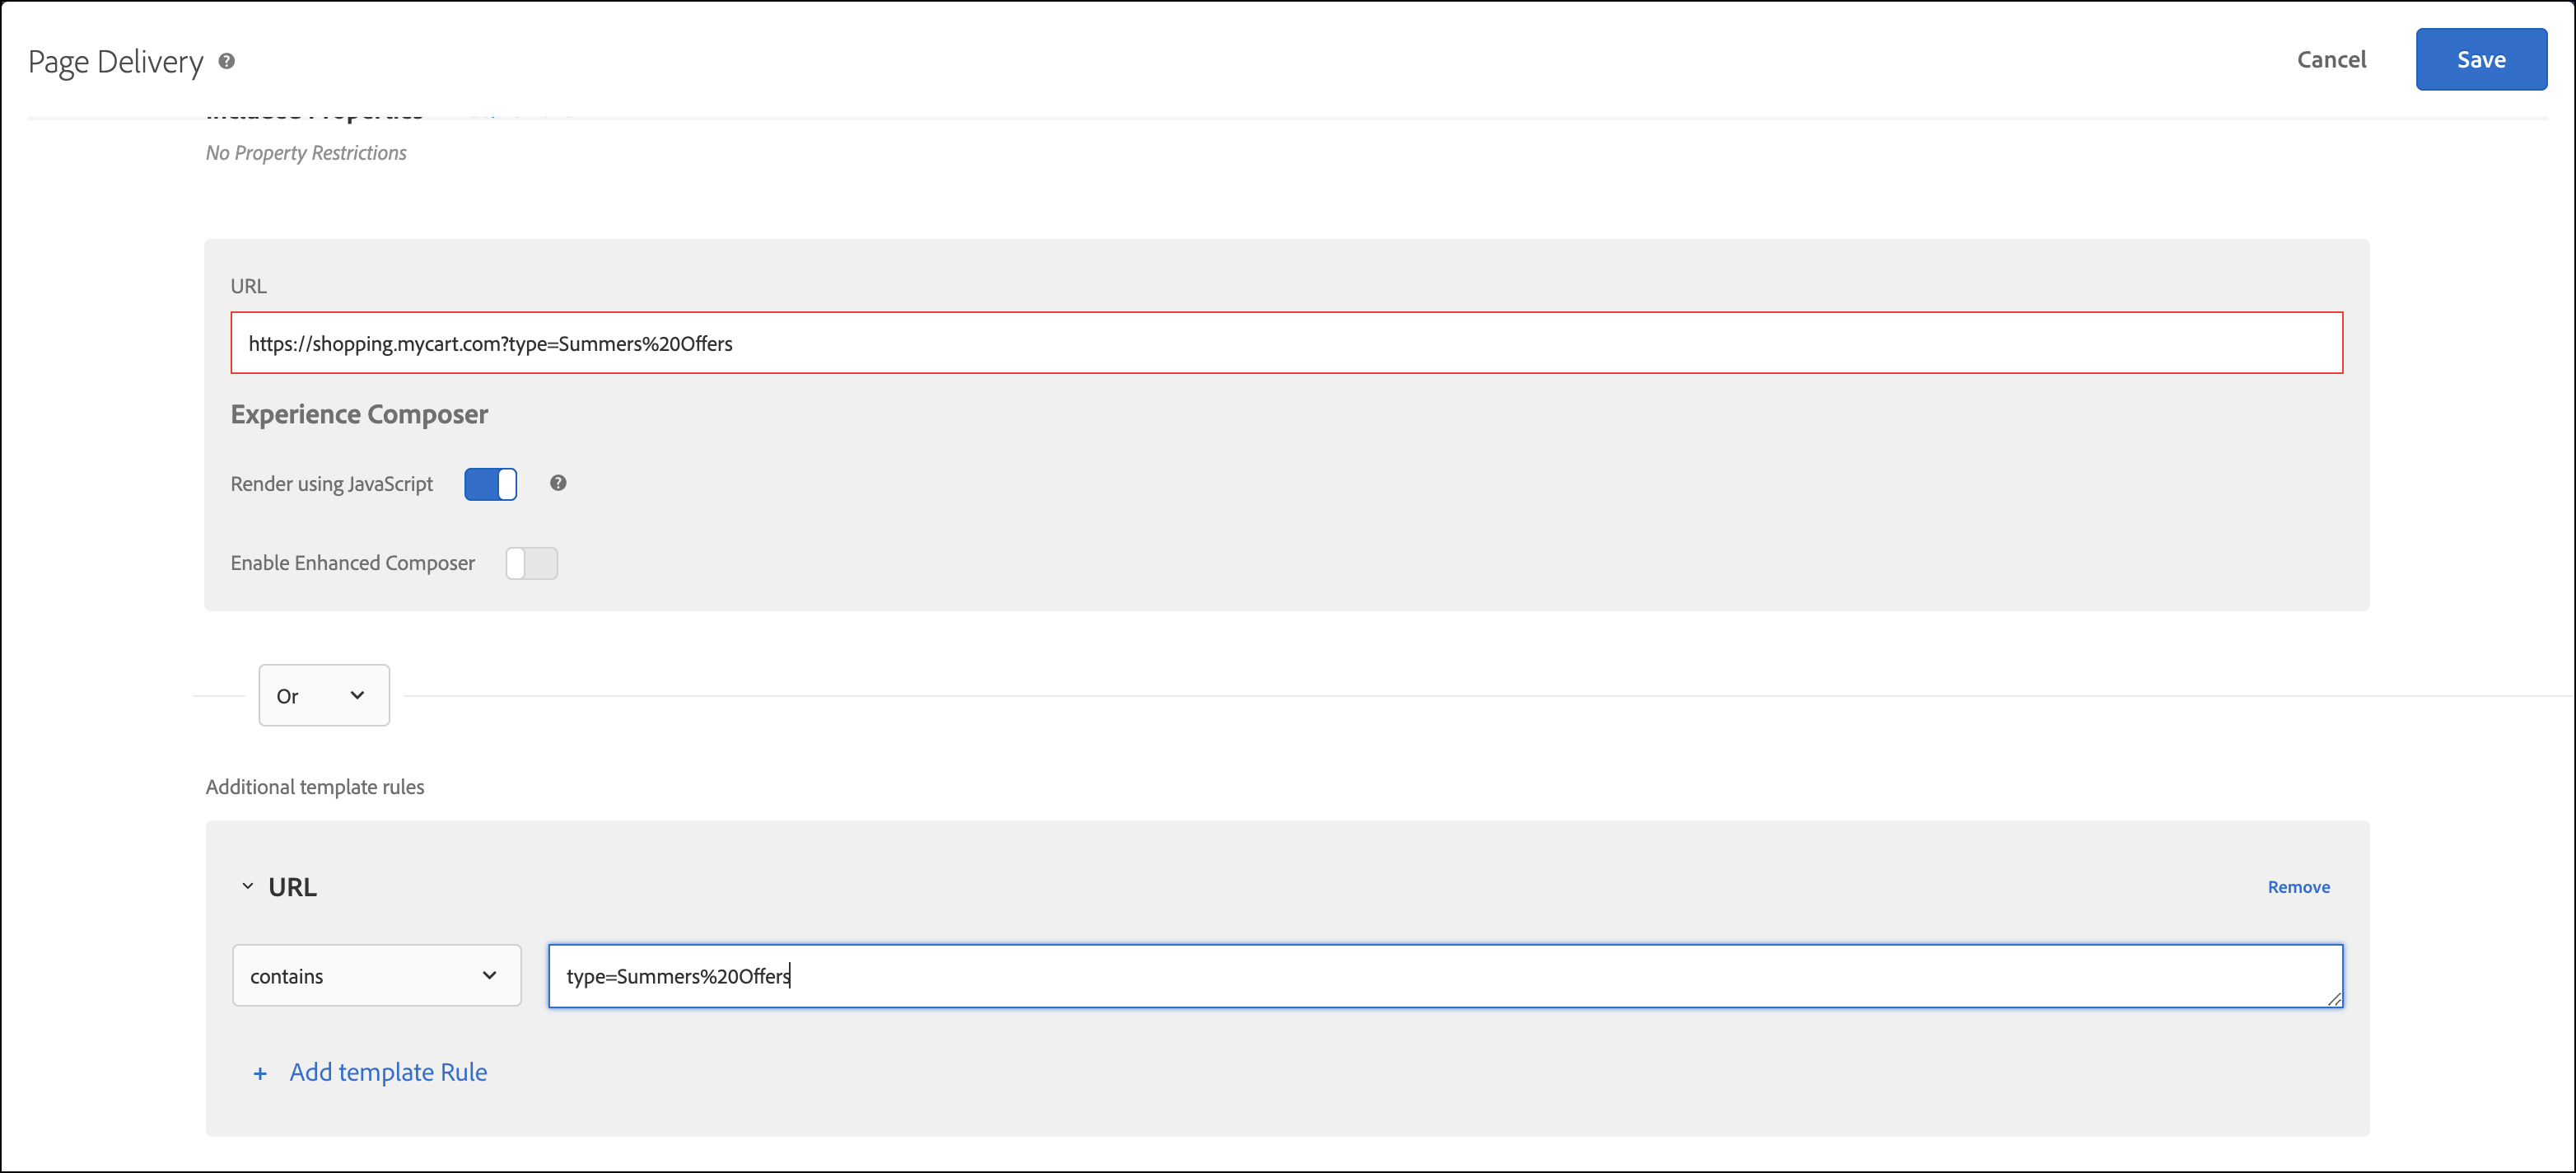Click the No Property Restrictions text
Viewport: 2576px width, 1173px height.
click(x=306, y=153)
